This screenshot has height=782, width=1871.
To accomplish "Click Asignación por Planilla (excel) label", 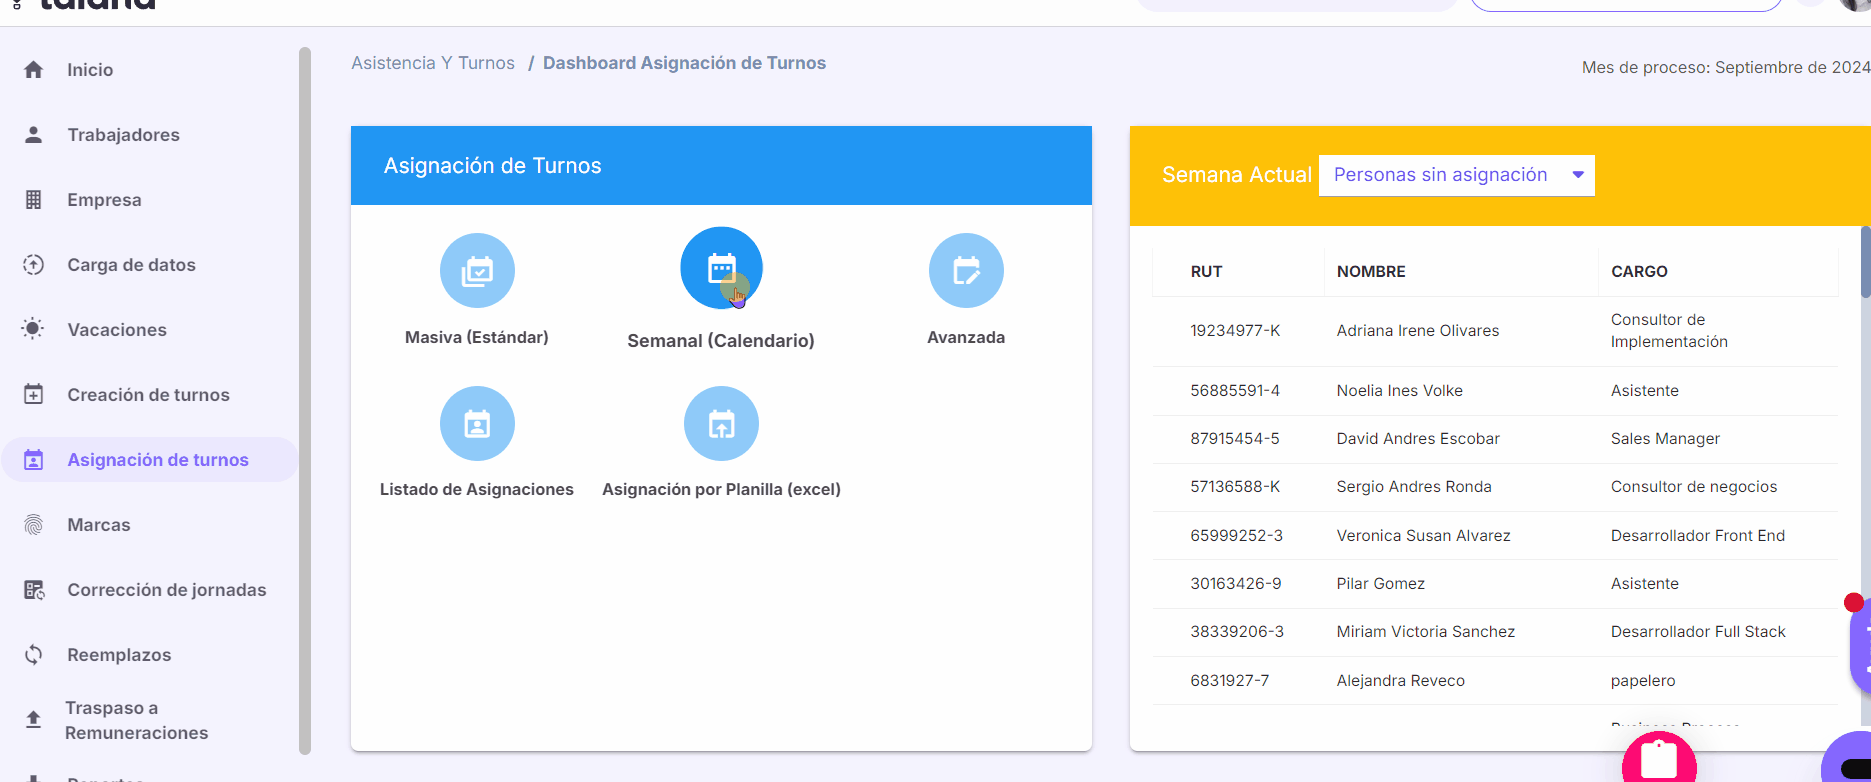I will (721, 490).
